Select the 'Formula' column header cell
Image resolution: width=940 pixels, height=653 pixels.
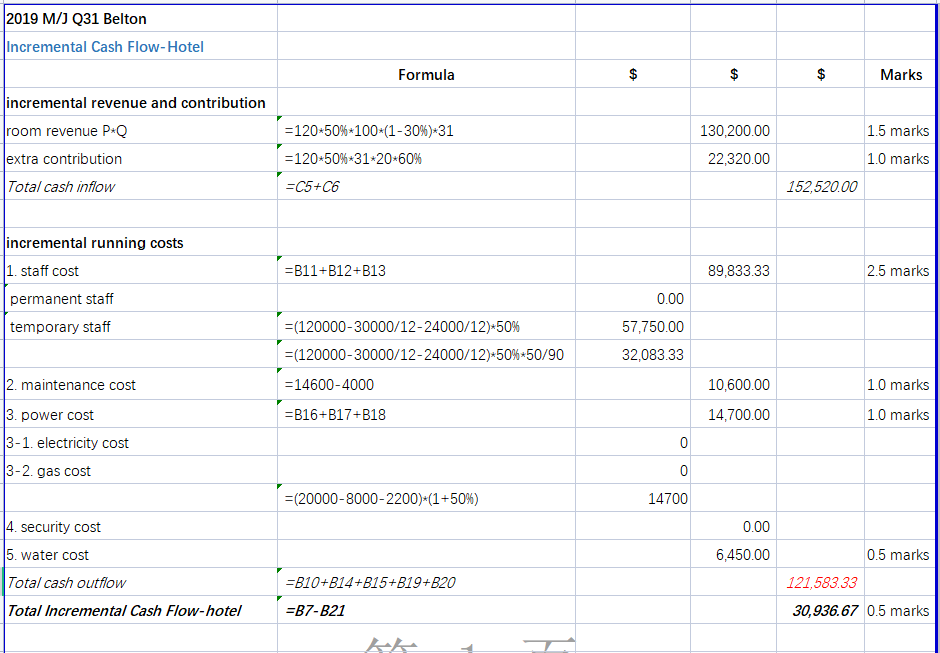coord(426,75)
